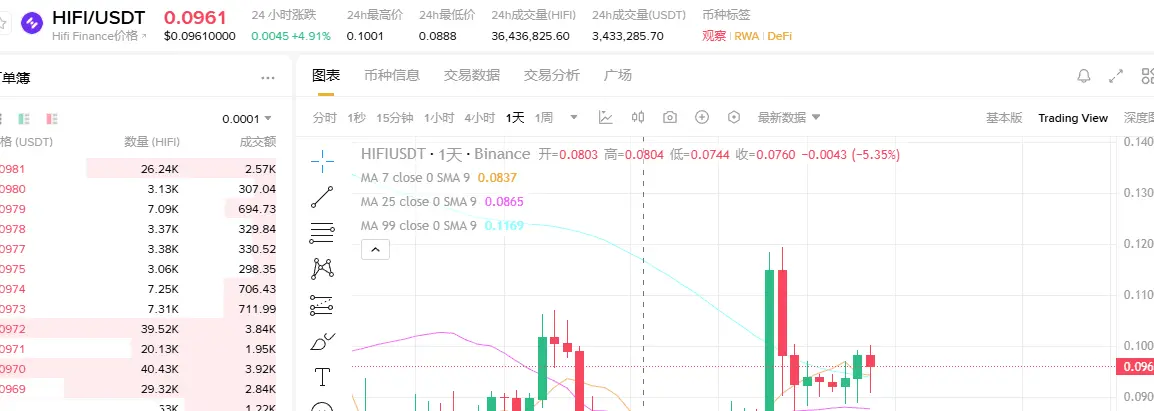The height and width of the screenshot is (411, 1154).
Task: Select the 1秒 interval
Action: click(356, 118)
